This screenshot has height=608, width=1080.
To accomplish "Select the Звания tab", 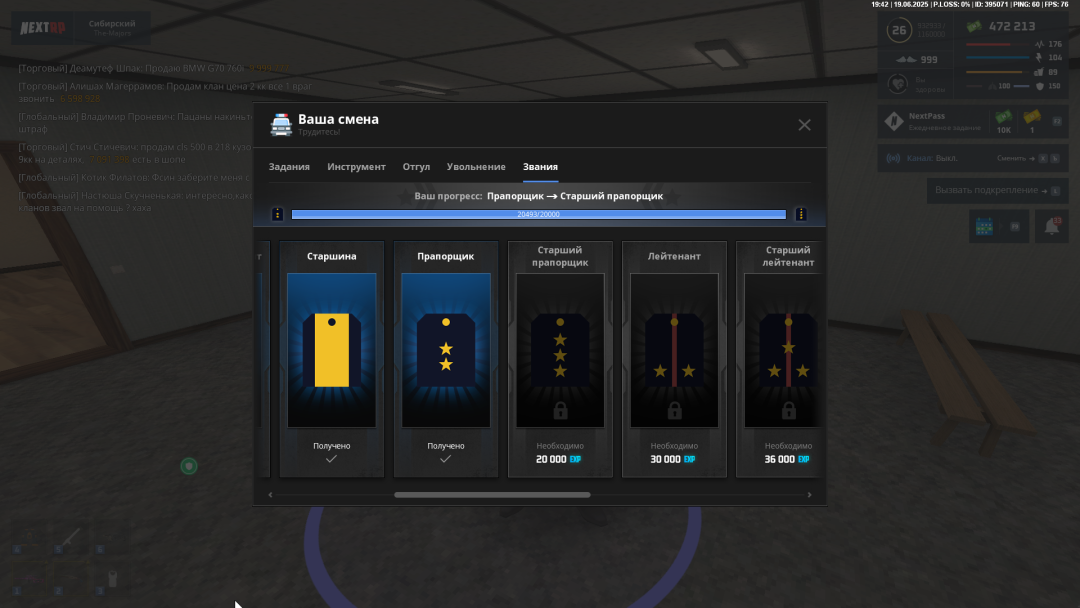I will coord(540,167).
